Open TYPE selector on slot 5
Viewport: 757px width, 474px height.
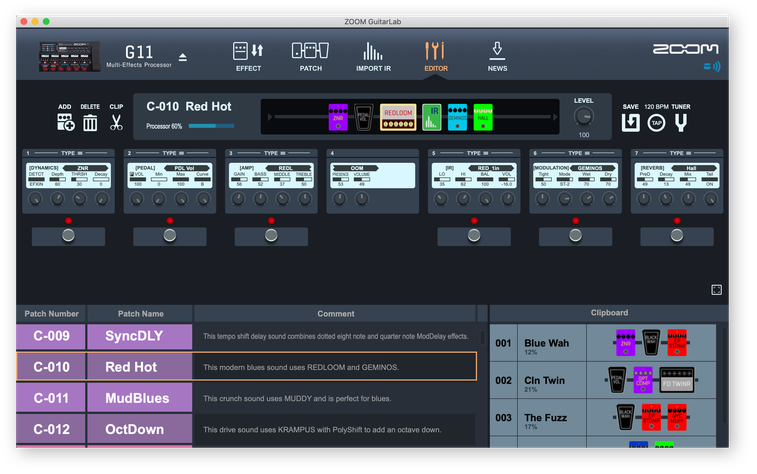(x=477, y=153)
